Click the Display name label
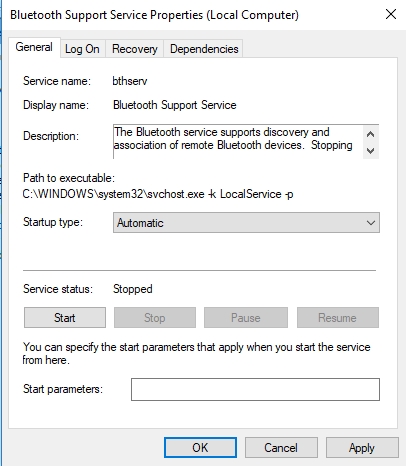 tap(56, 105)
